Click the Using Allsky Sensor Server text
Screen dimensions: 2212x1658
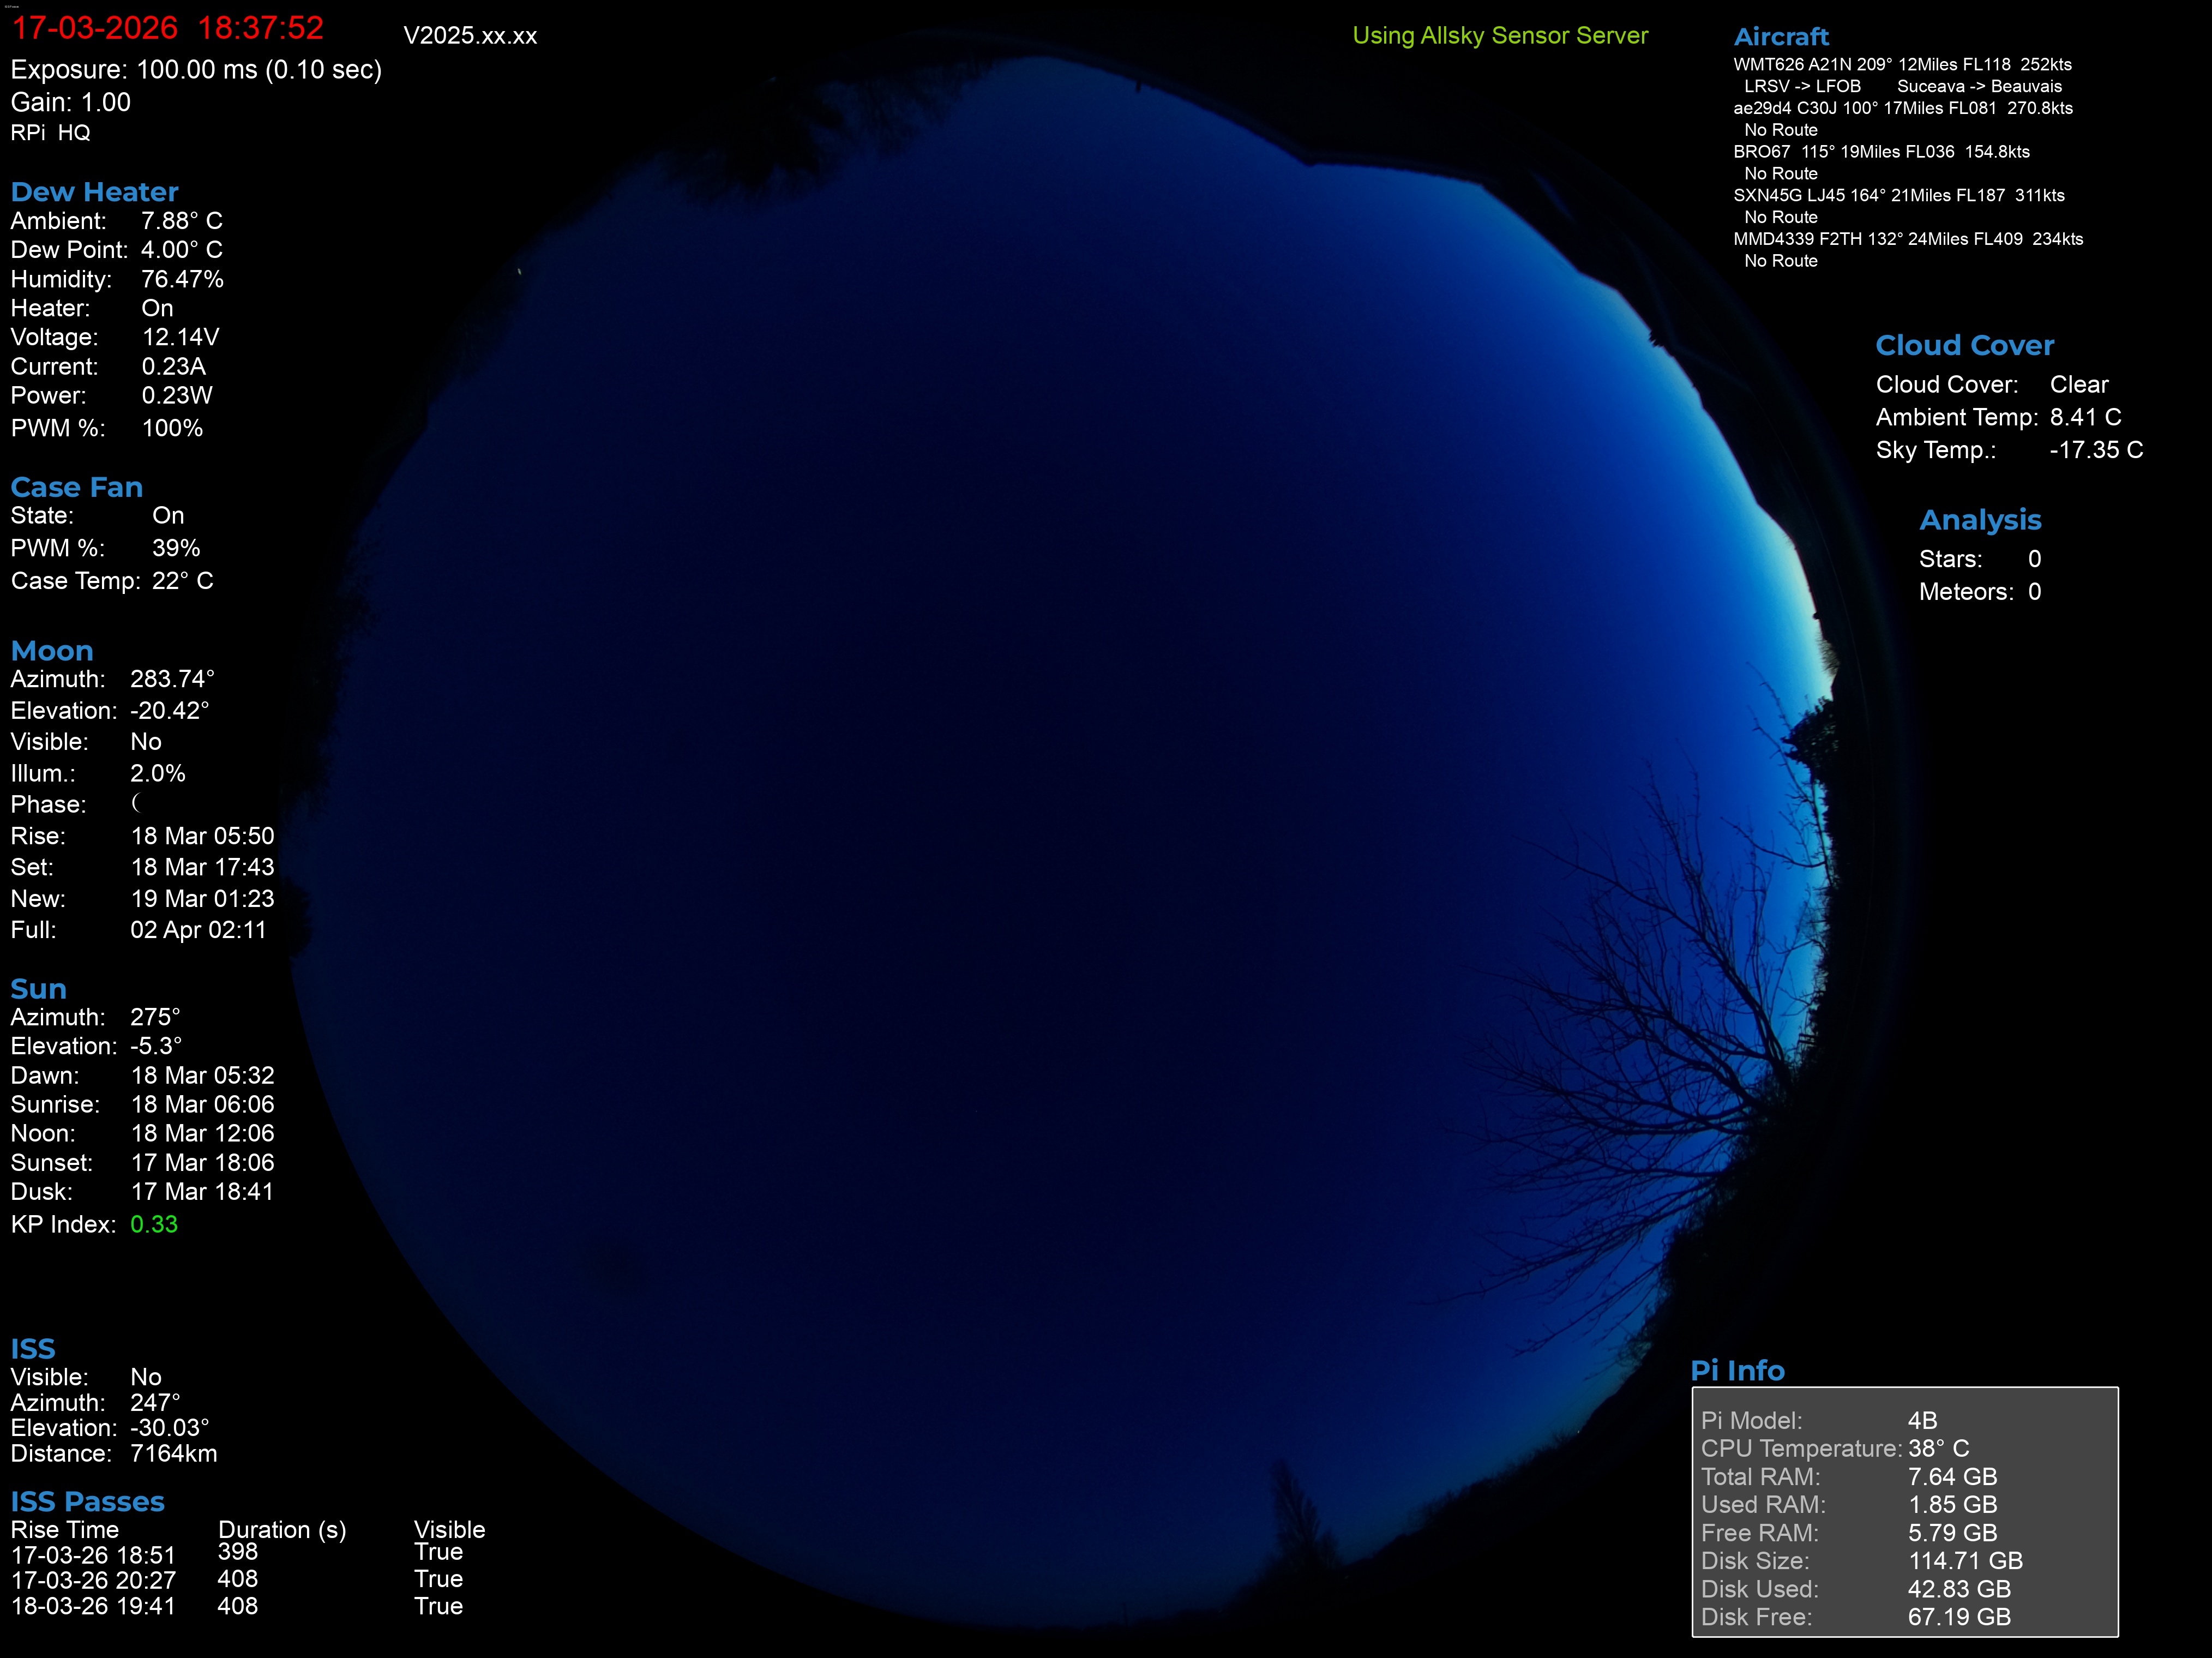click(1499, 36)
